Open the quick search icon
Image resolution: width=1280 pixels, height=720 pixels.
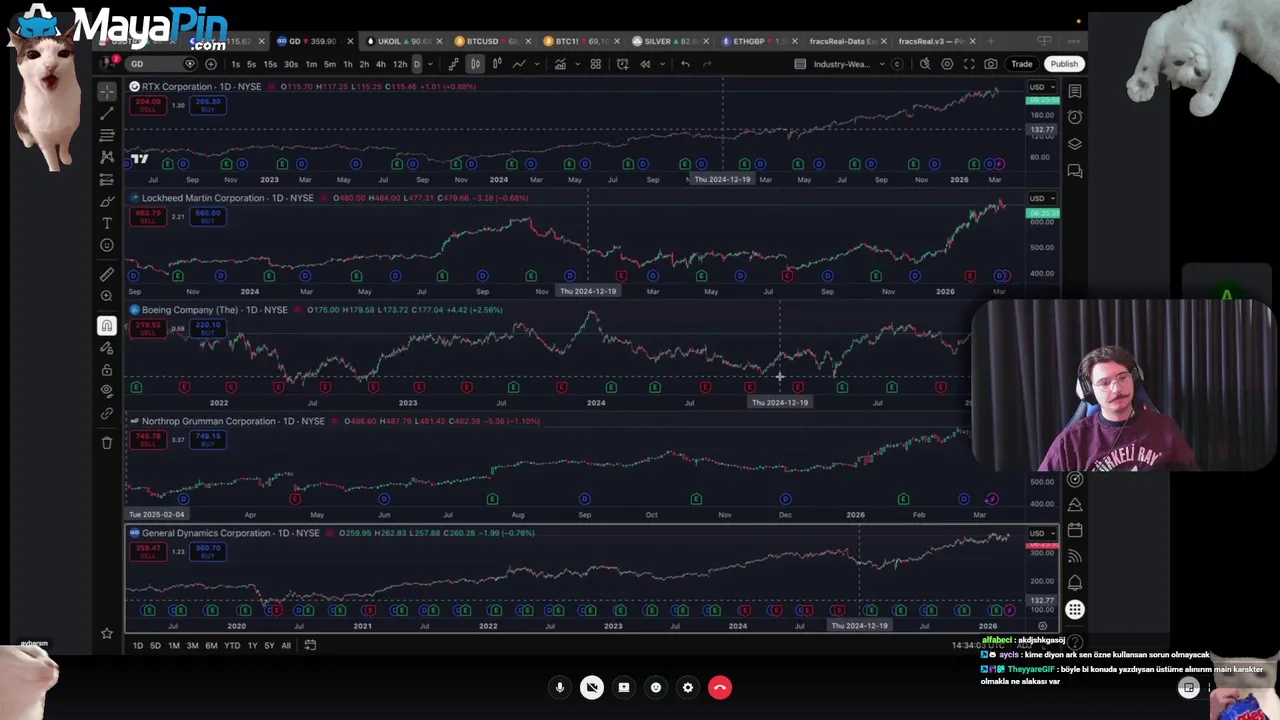[x=925, y=64]
